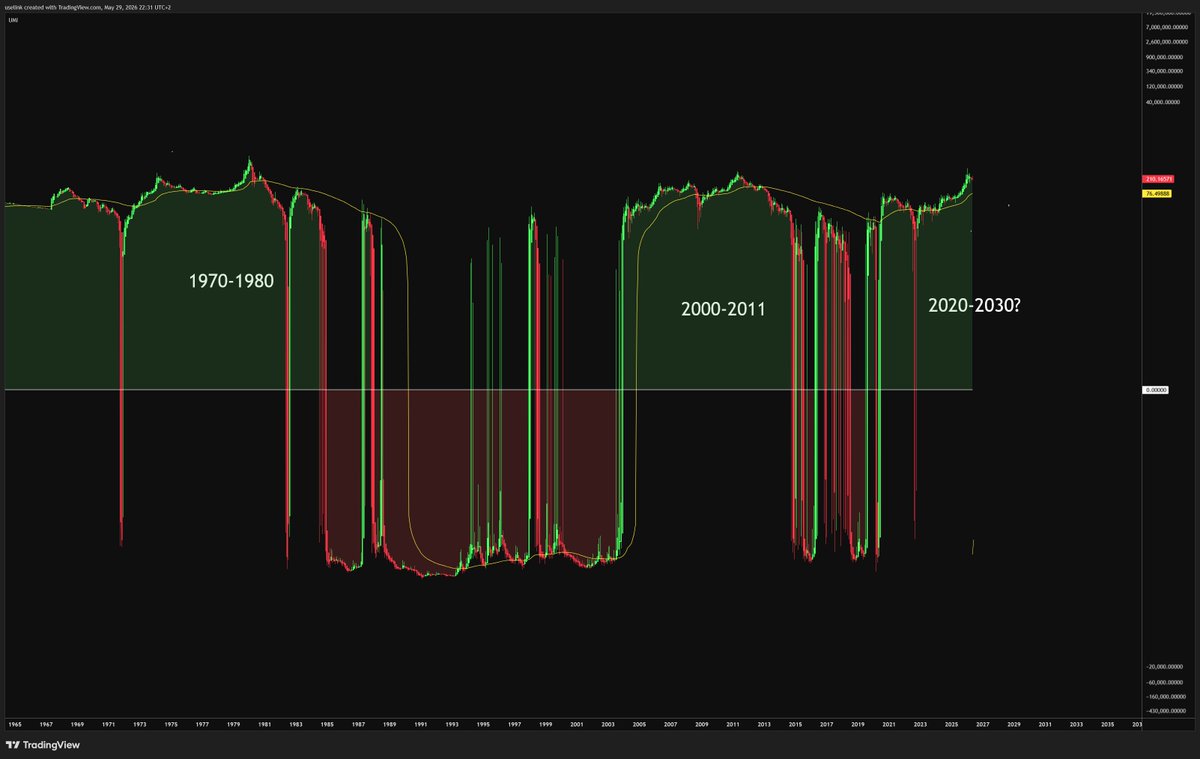Image resolution: width=1200 pixels, height=759 pixels.
Task: Click the 2027 label on time axis
Action: point(982,724)
